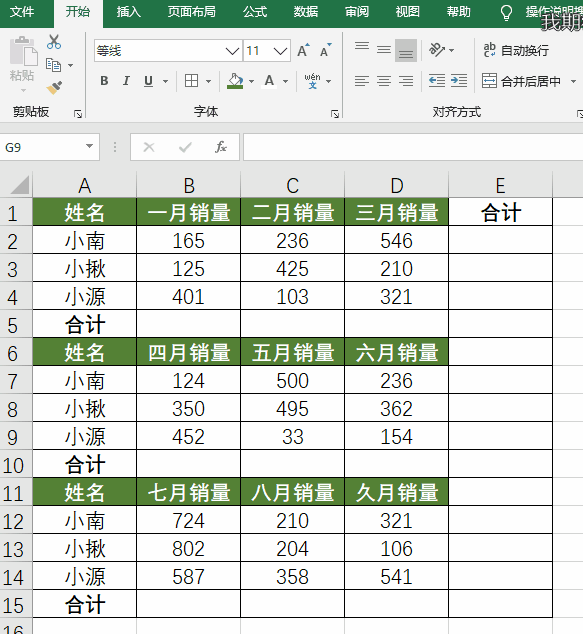Click the Paste (粘贴) clipboard icon

(23, 52)
